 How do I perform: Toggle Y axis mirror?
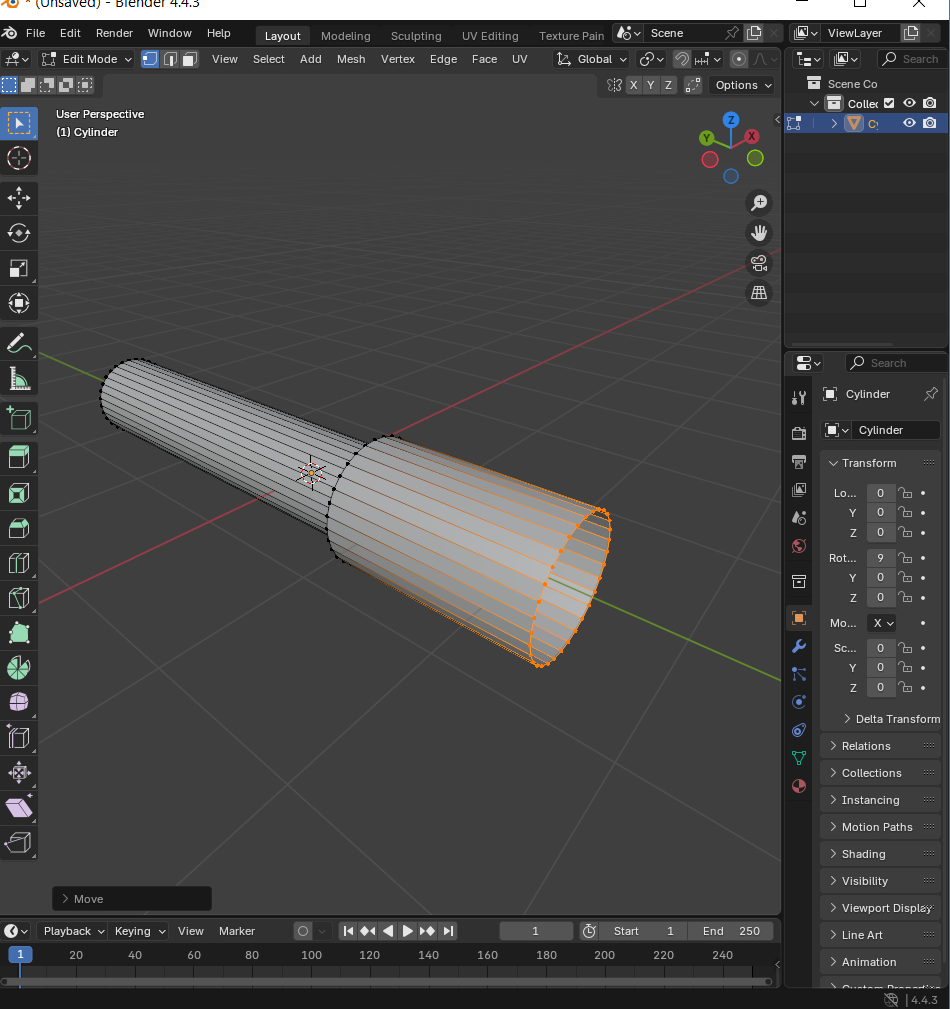(651, 85)
